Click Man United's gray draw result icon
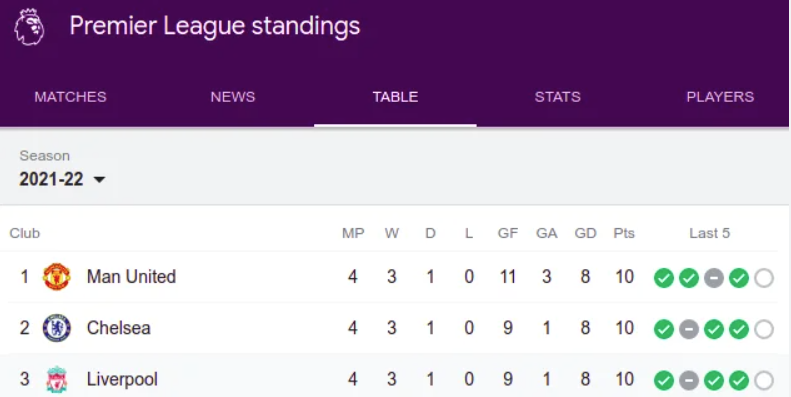The width and height of the screenshot is (791, 397). 714,278
